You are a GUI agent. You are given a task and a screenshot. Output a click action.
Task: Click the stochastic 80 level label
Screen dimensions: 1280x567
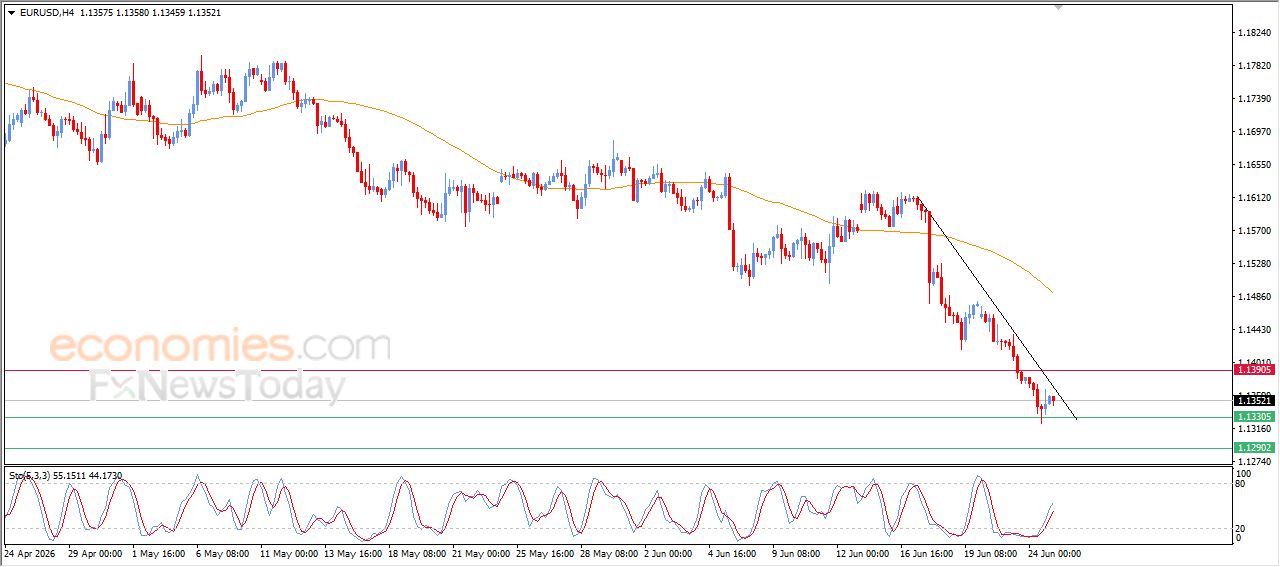click(1241, 484)
